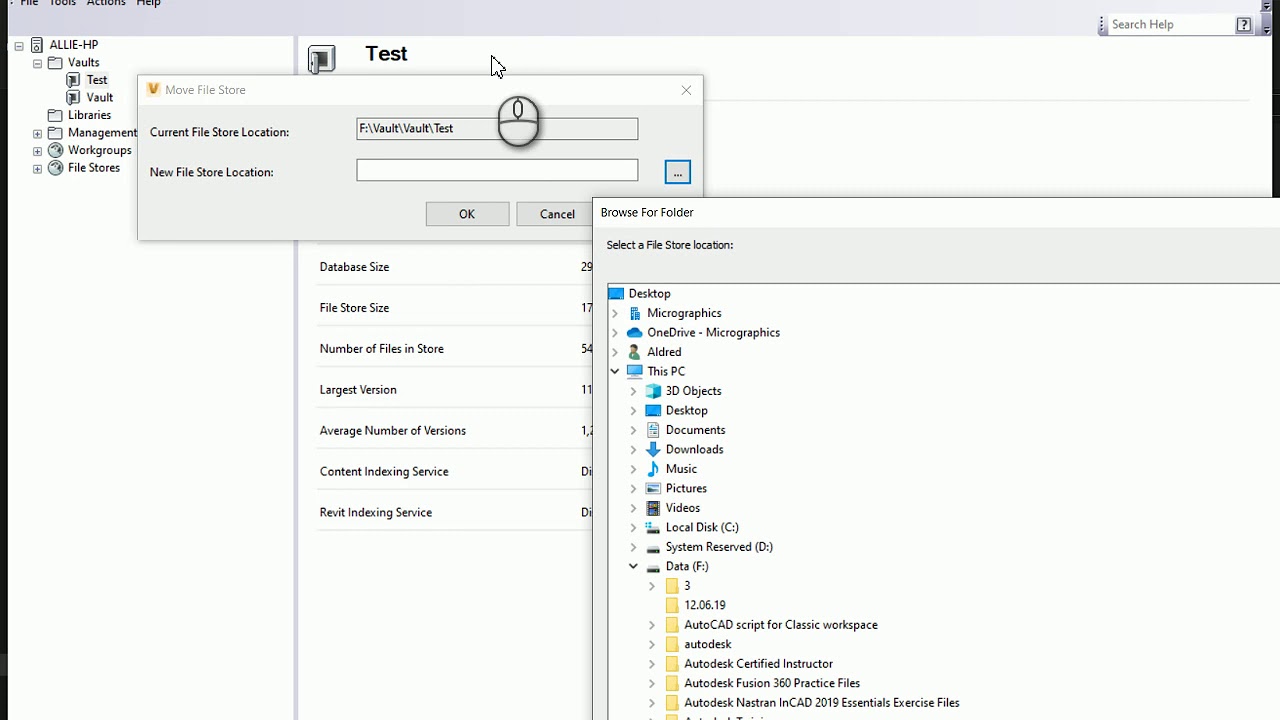Image resolution: width=1280 pixels, height=720 pixels.
Task: Expand the File Stores tree node
Action: (x=37, y=168)
